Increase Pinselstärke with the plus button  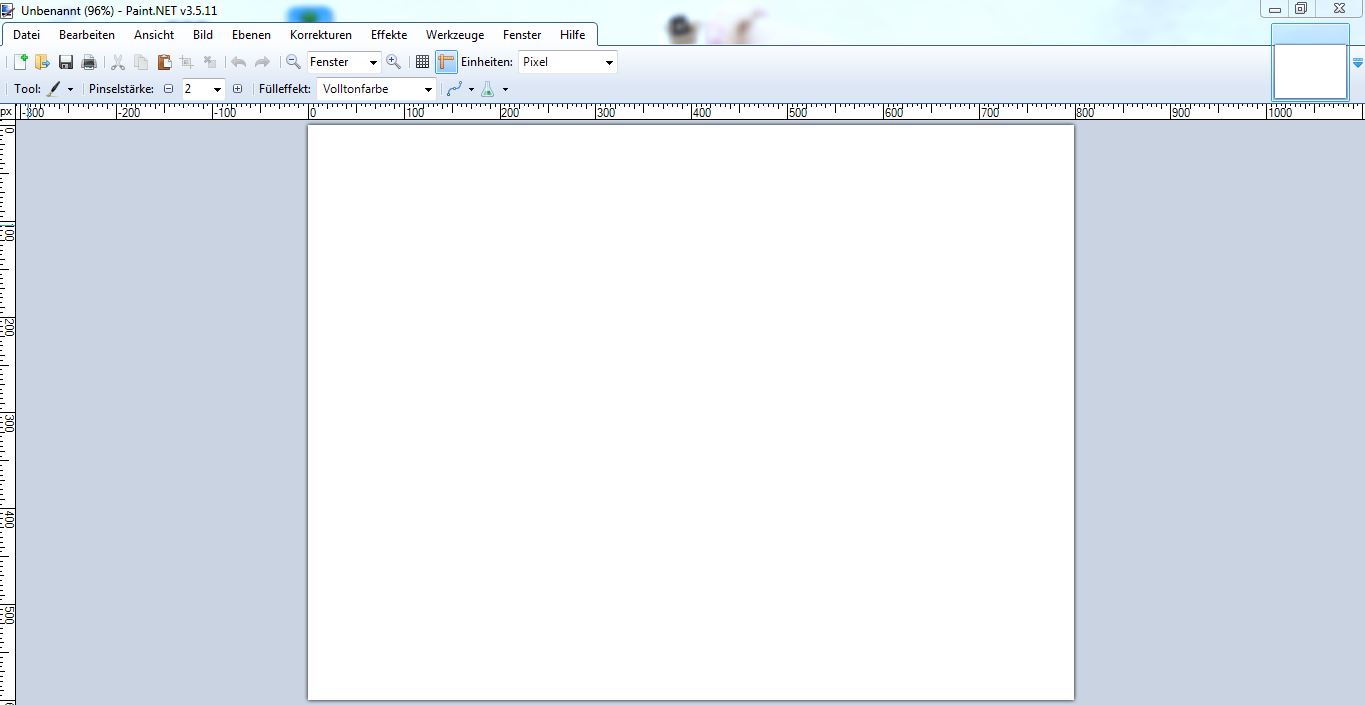[x=237, y=89]
